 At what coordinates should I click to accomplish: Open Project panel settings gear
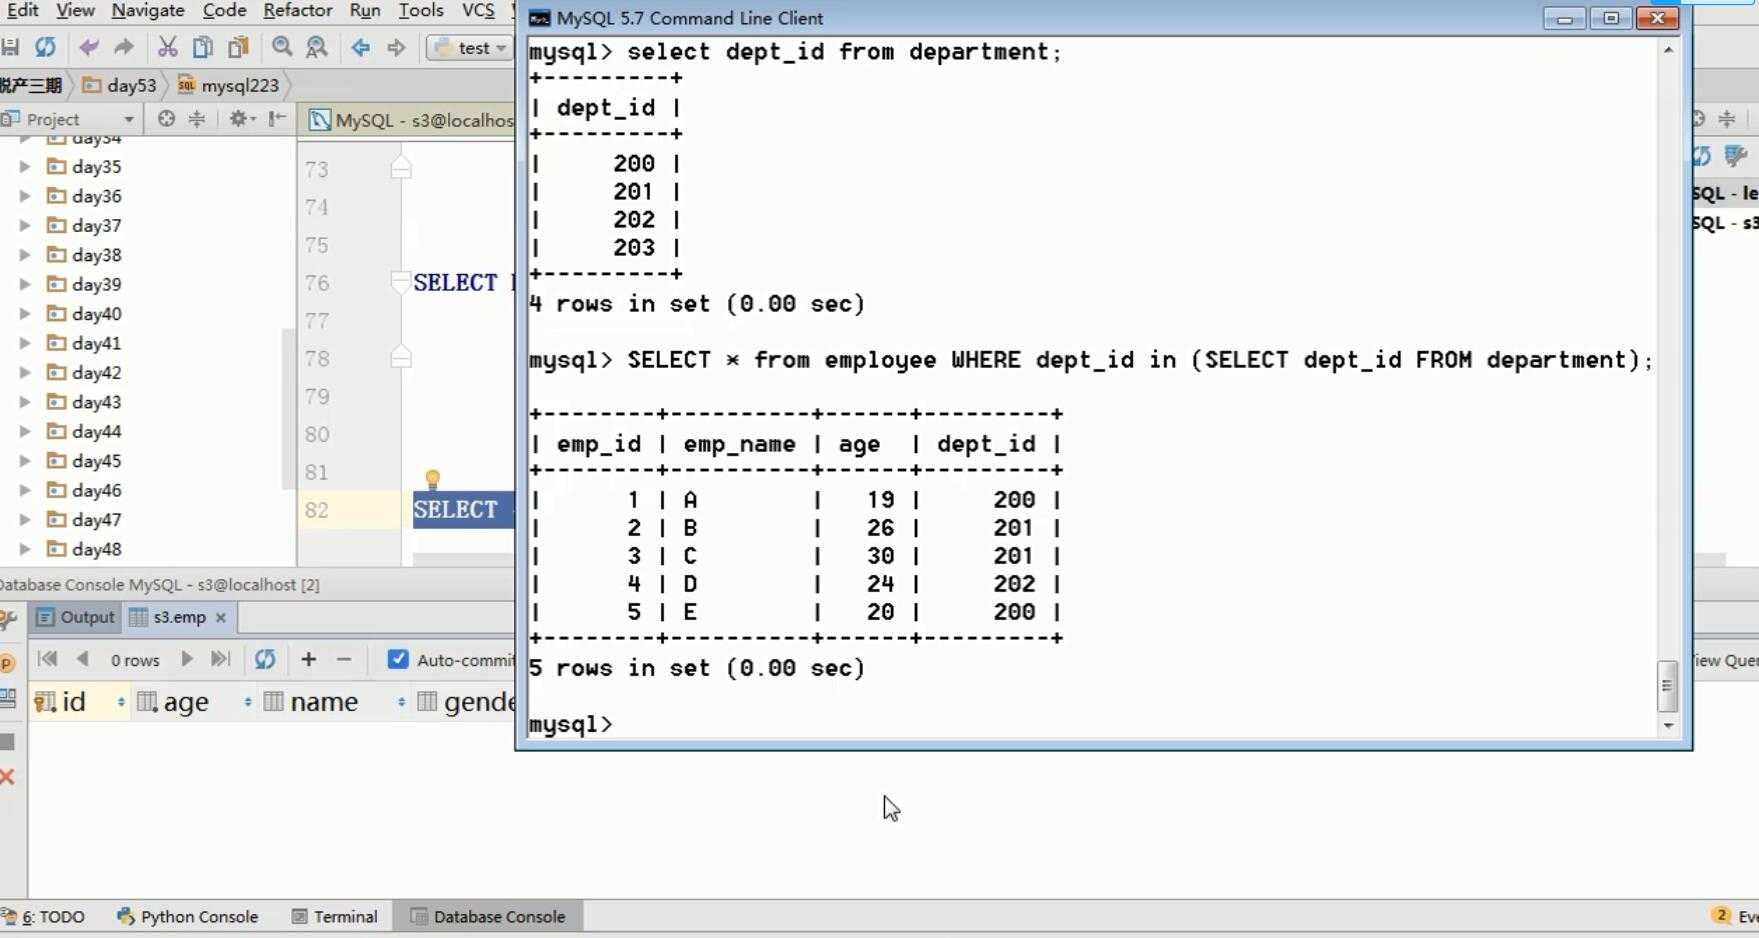[240, 119]
